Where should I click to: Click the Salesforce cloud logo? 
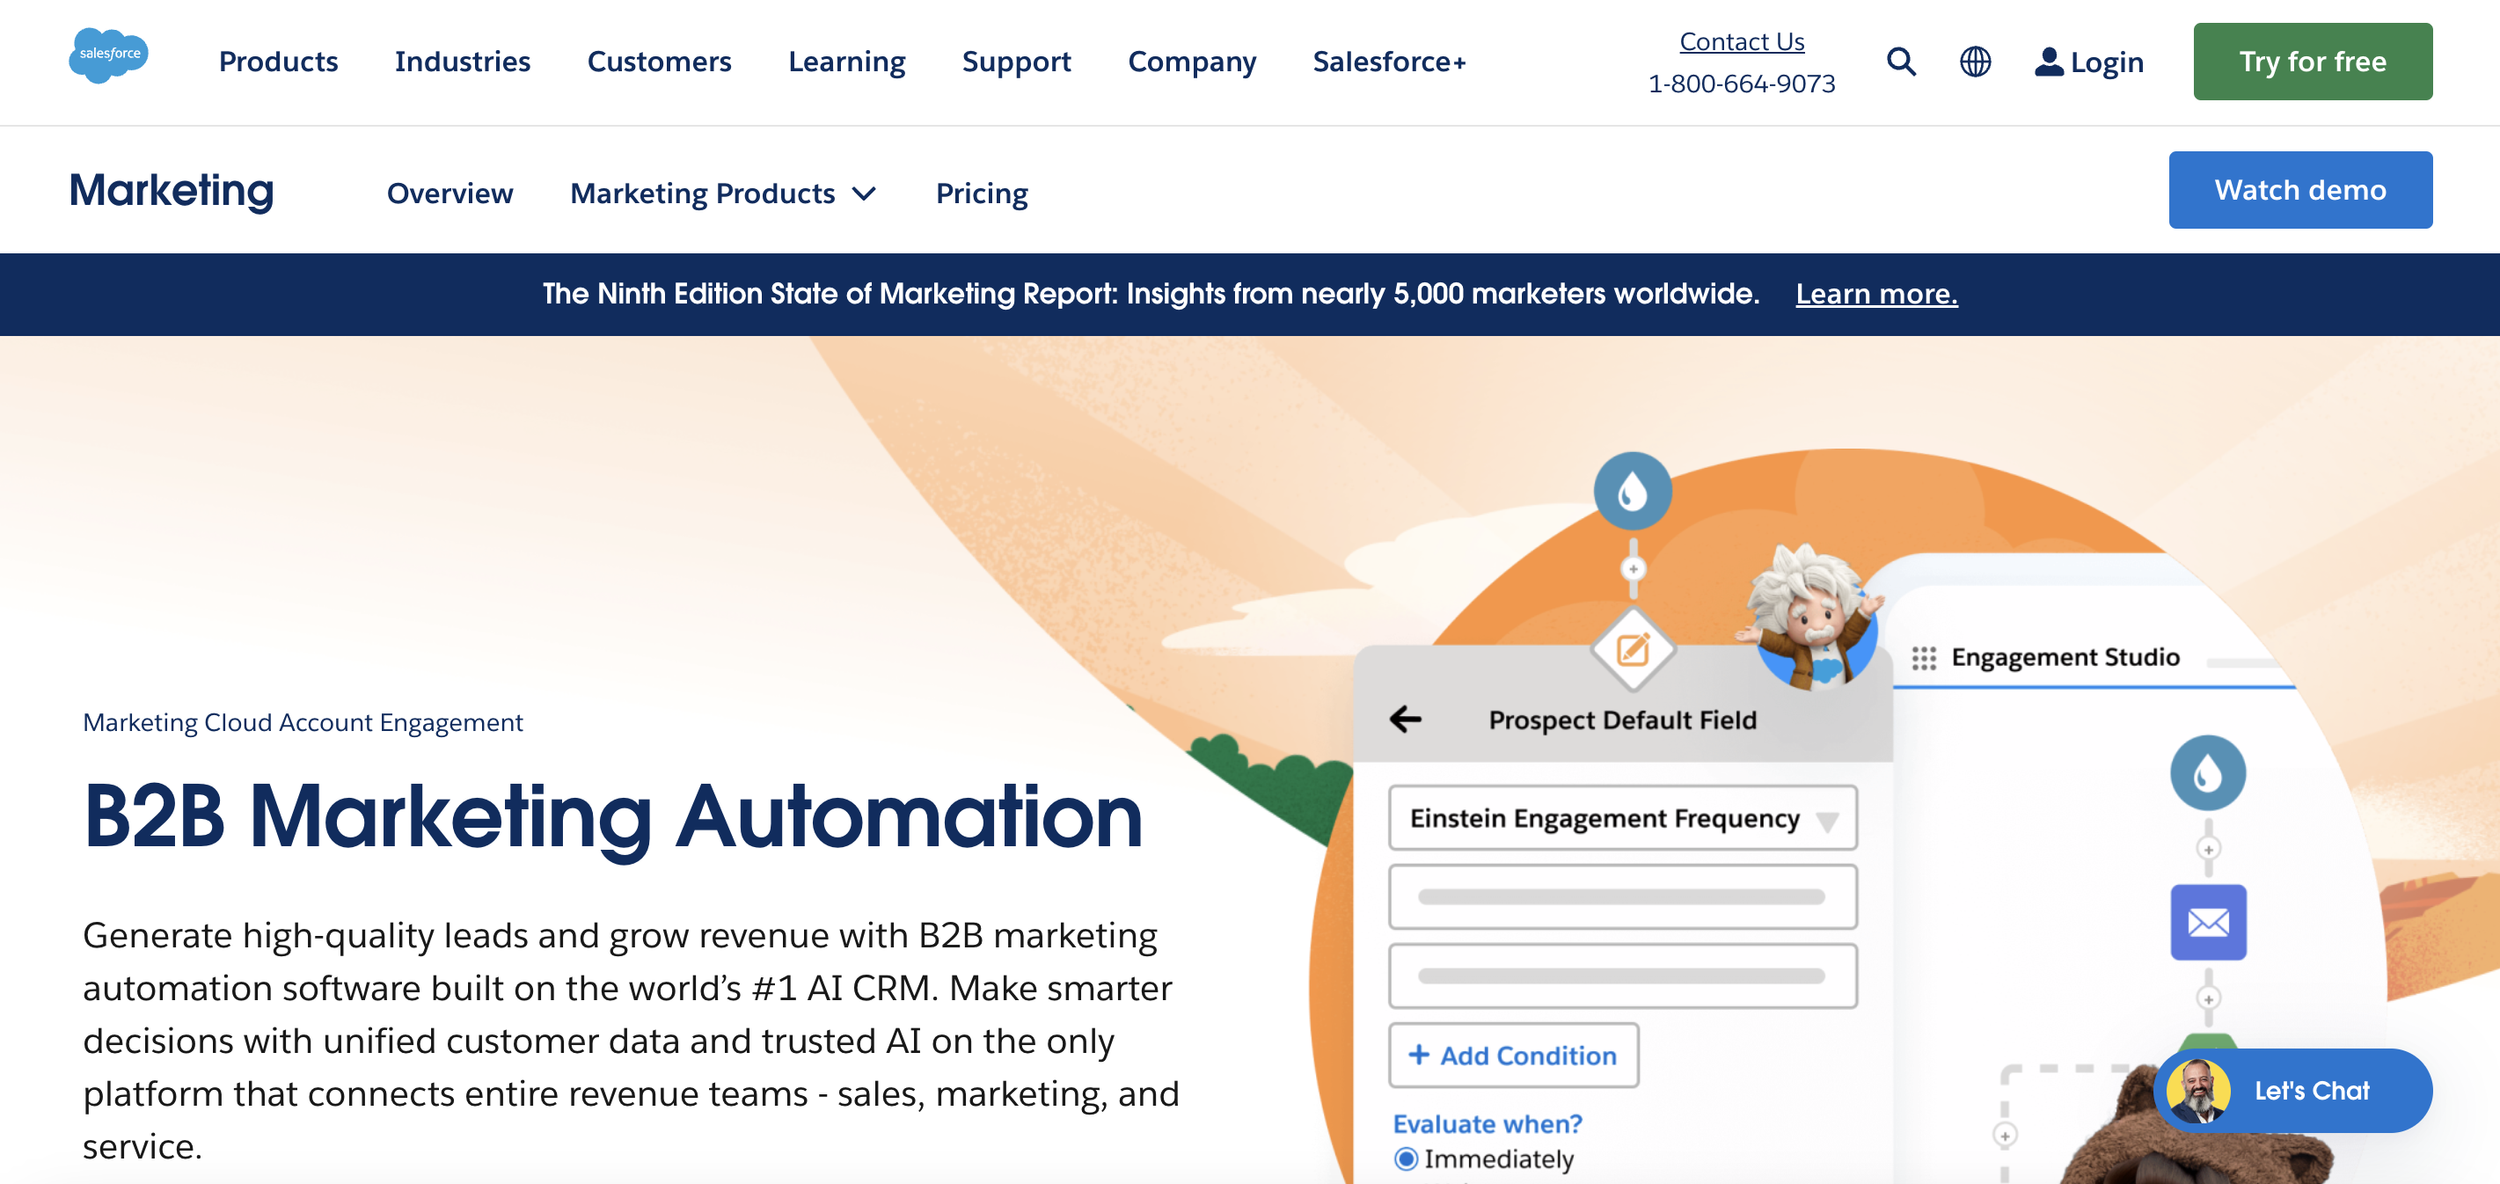click(109, 56)
